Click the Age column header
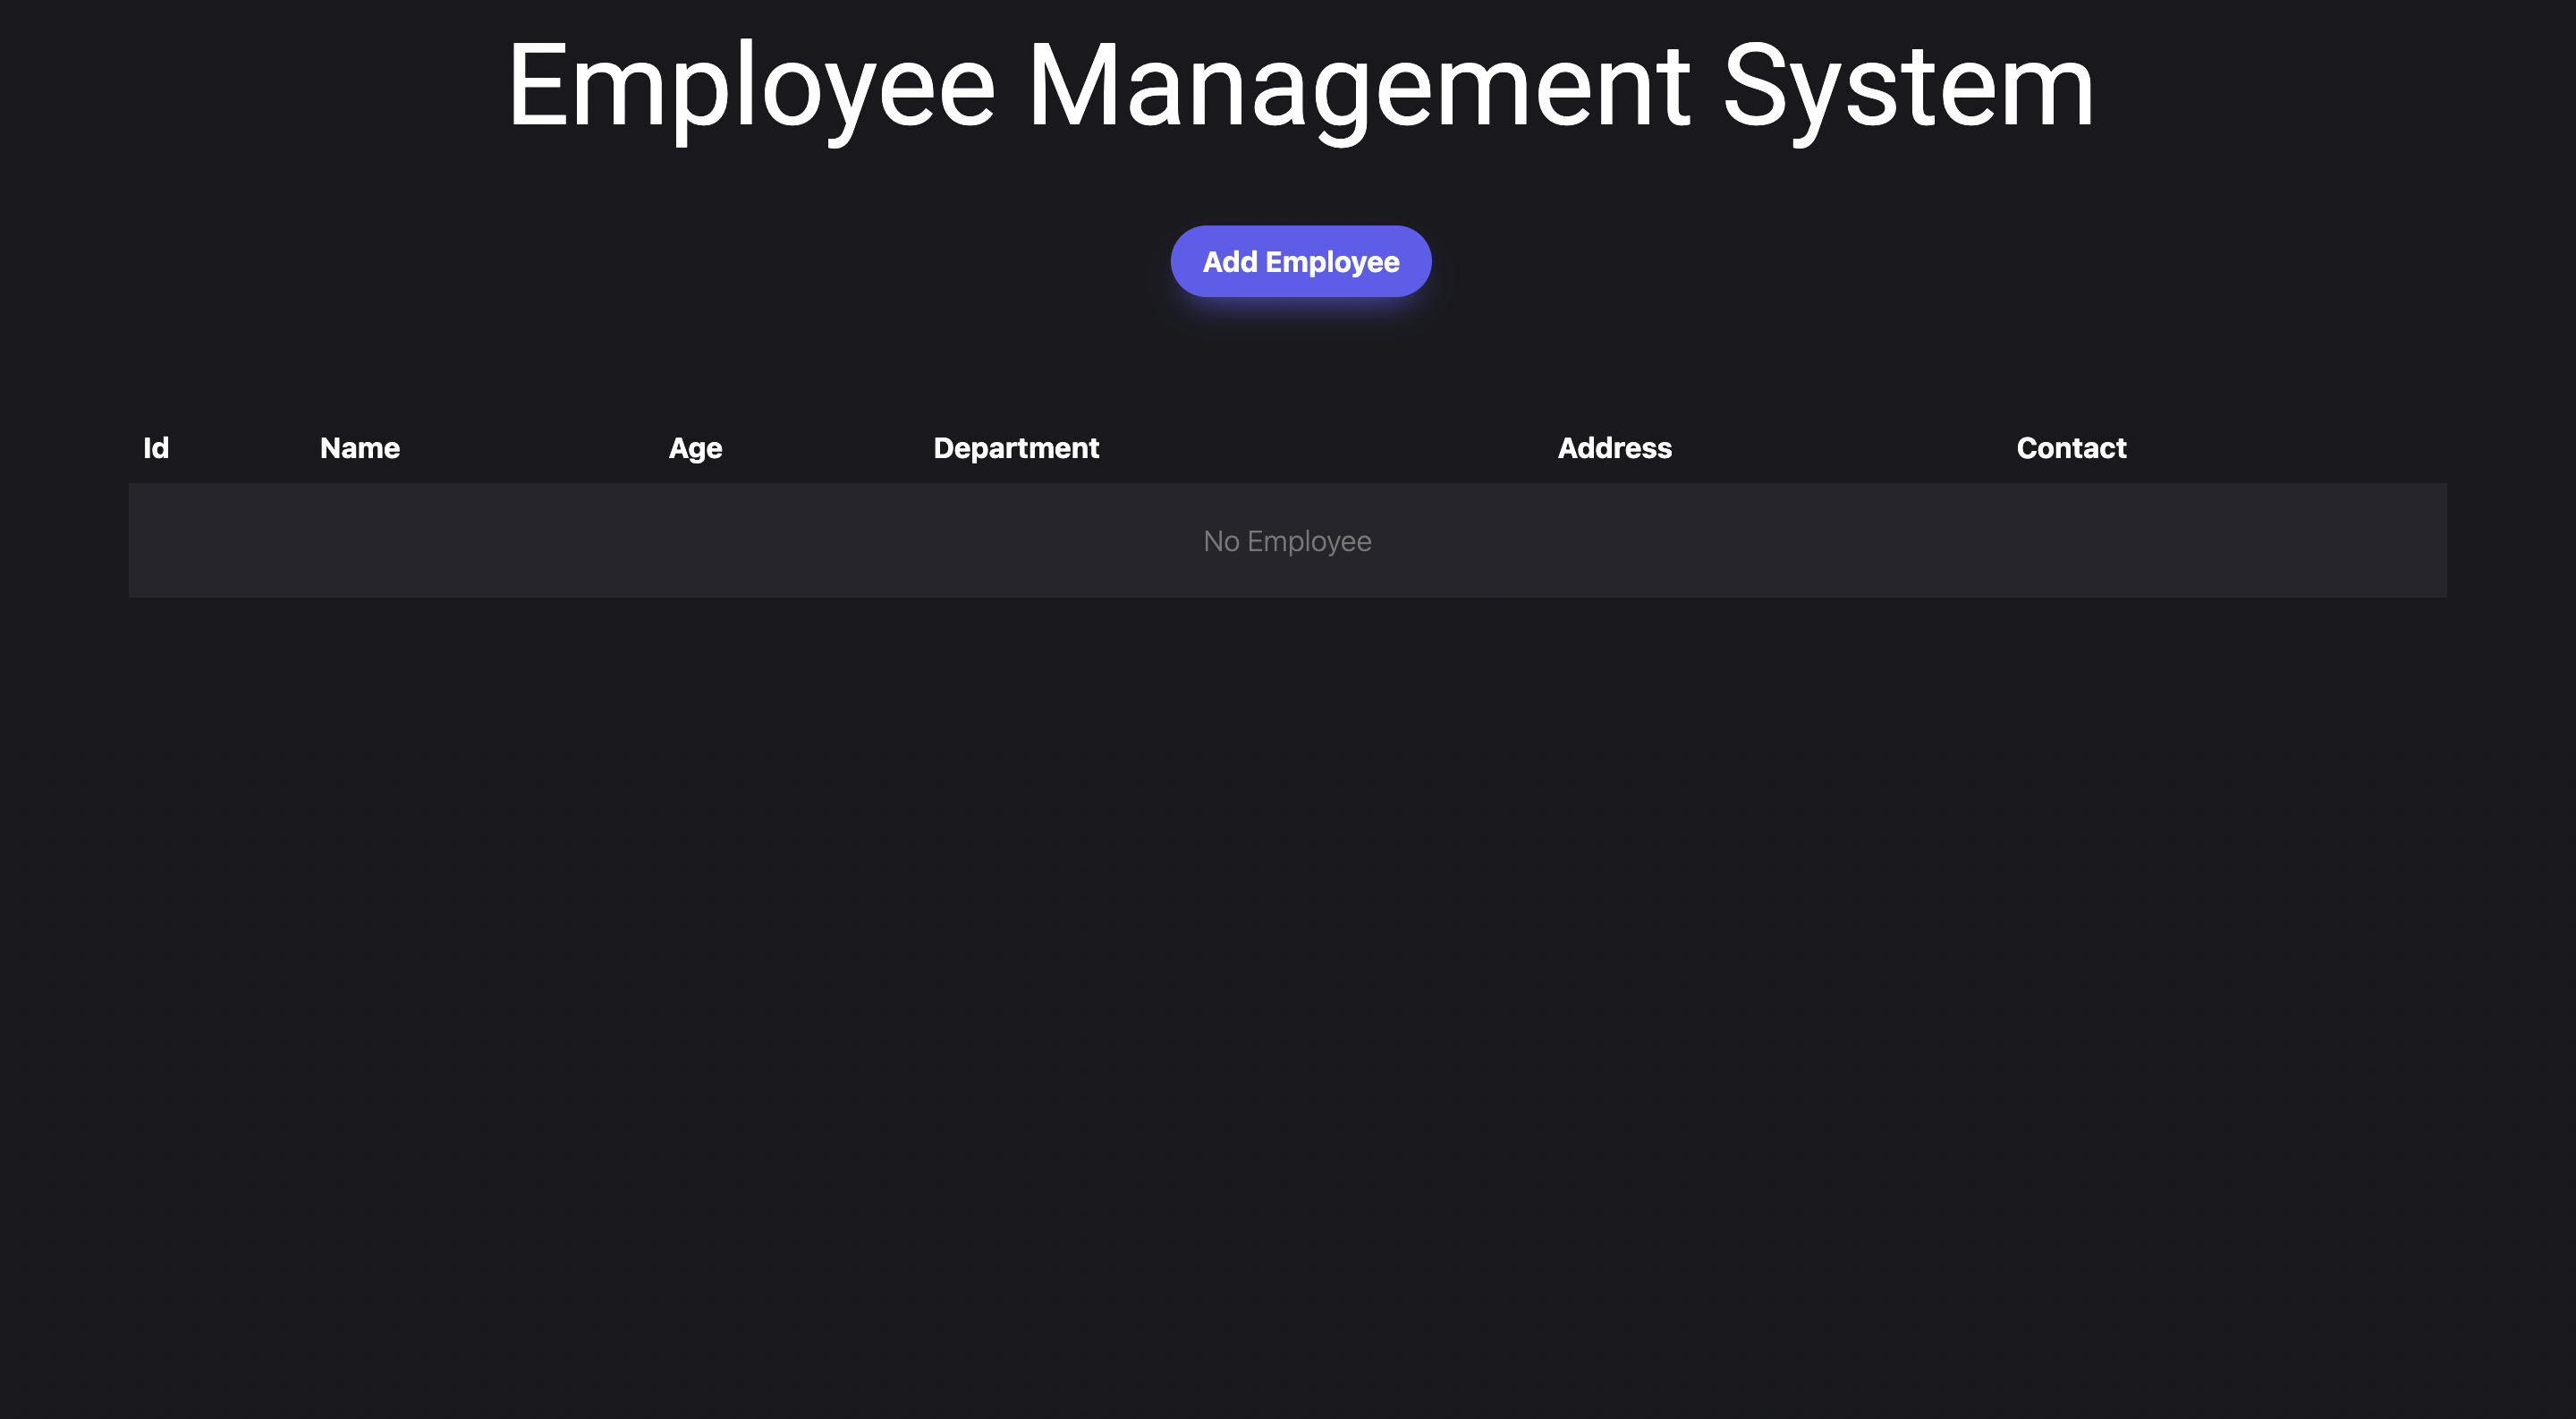Viewport: 2576px width, 1419px height. tap(695, 449)
